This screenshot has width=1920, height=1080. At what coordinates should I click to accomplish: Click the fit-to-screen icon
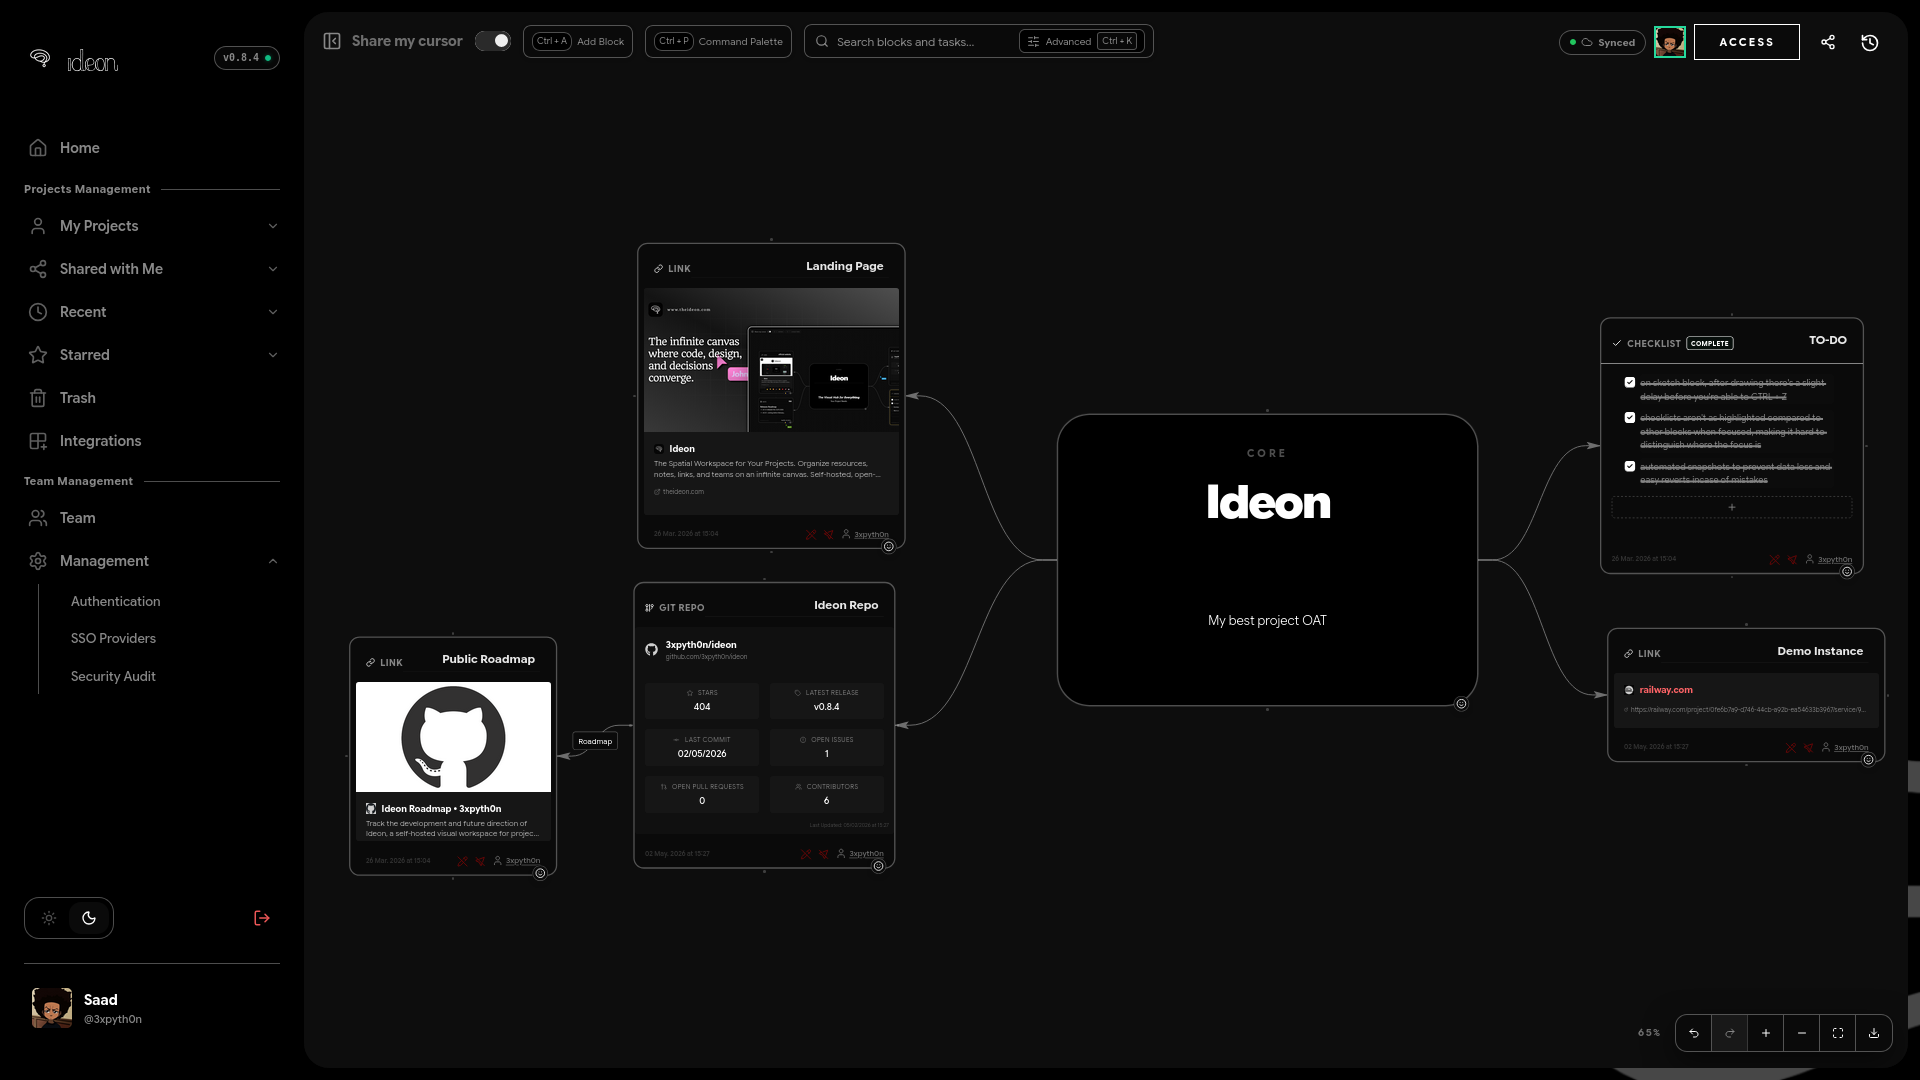click(x=1838, y=1033)
